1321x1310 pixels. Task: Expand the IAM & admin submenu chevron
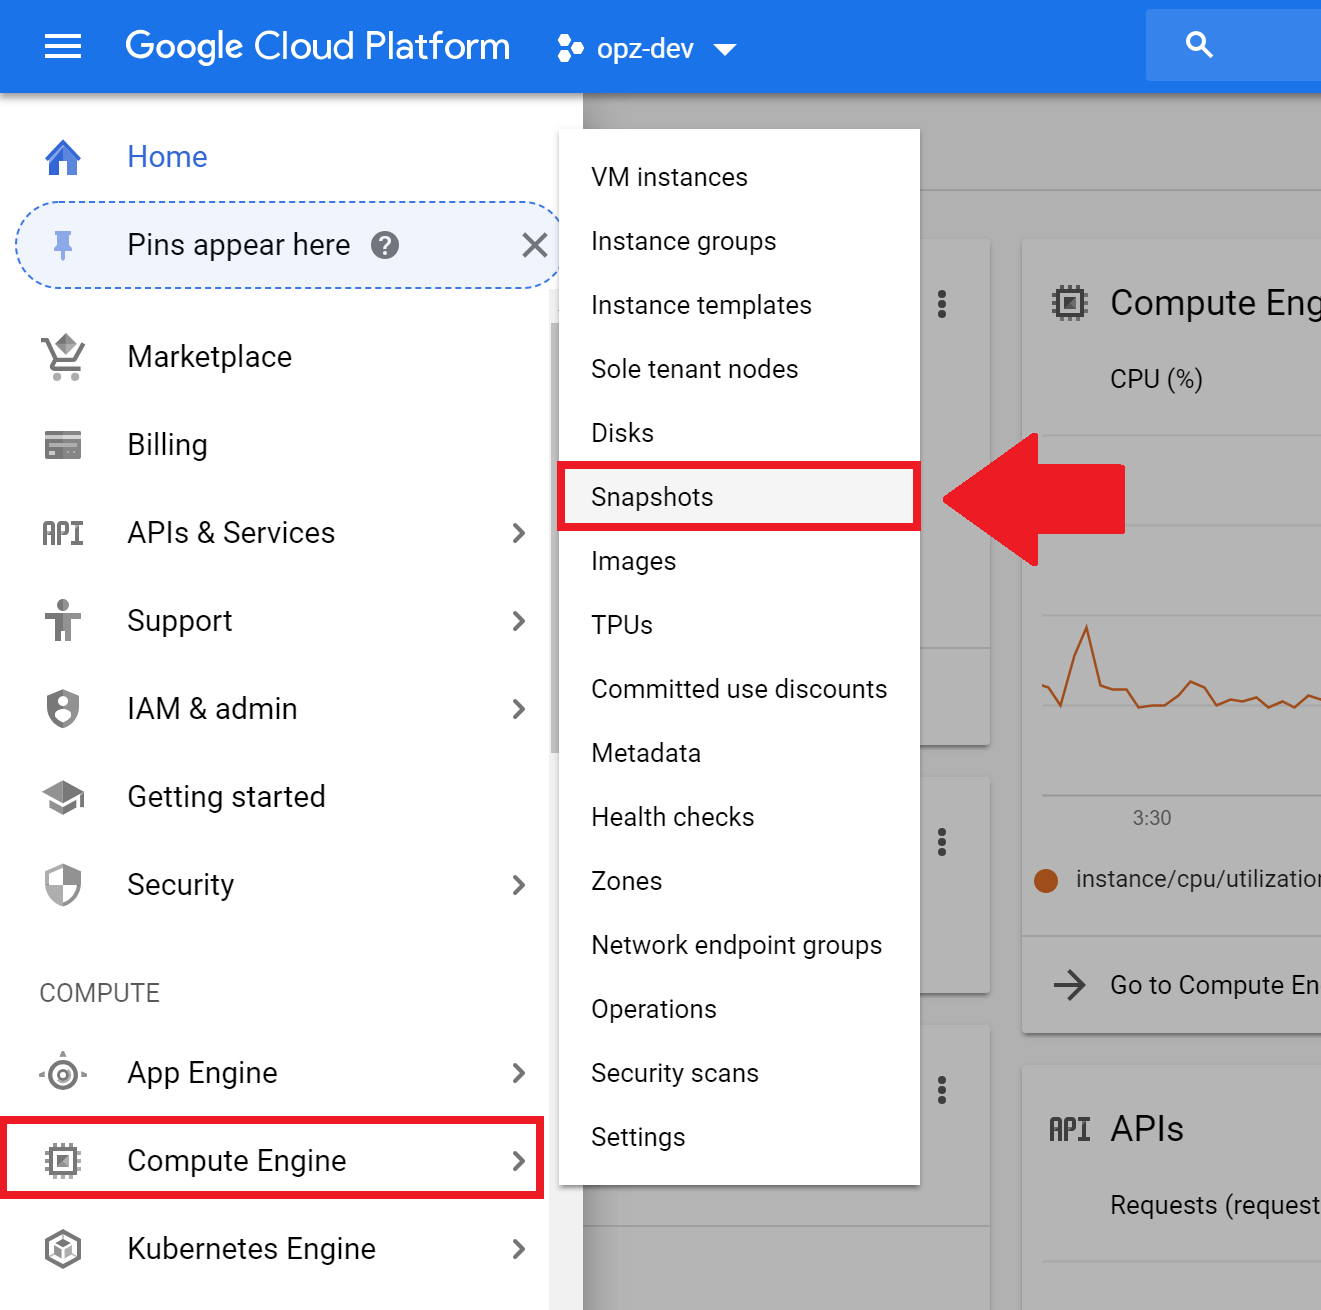518,709
